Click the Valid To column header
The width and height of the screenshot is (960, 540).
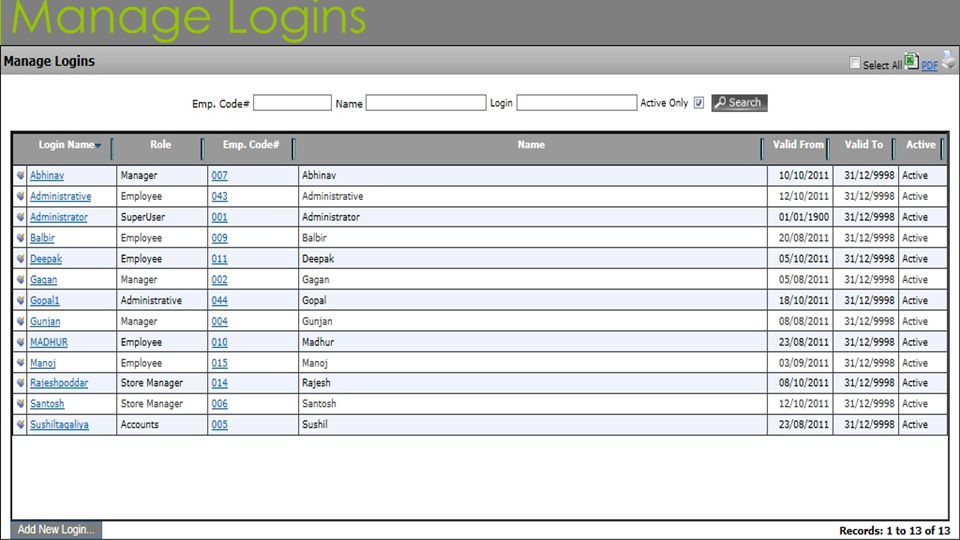pos(864,145)
